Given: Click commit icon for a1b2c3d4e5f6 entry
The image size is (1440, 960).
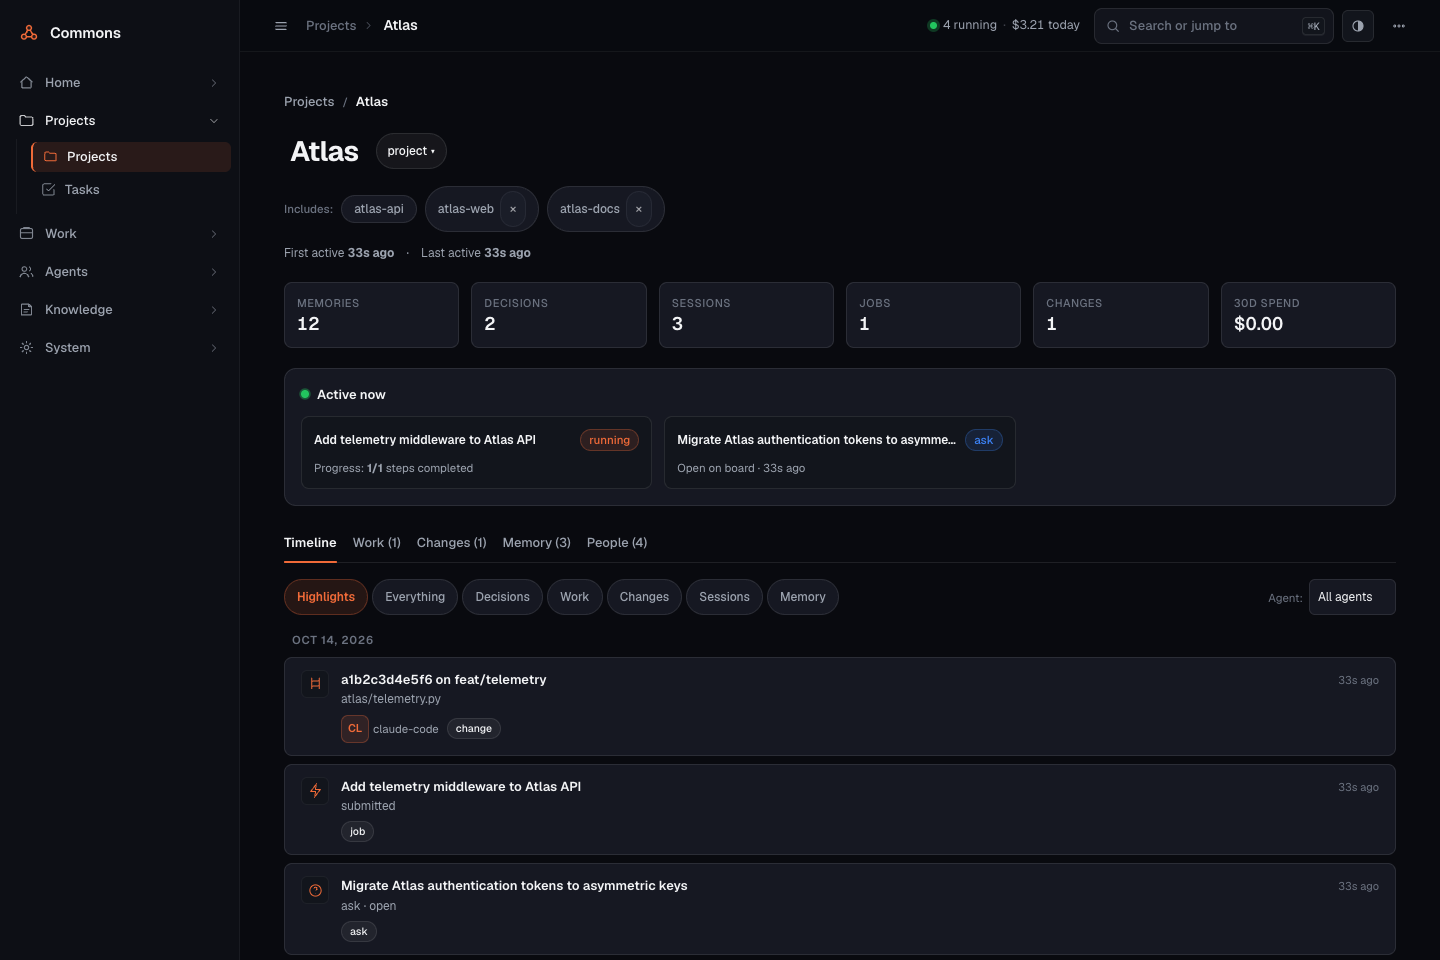Looking at the screenshot, I should tap(315, 684).
